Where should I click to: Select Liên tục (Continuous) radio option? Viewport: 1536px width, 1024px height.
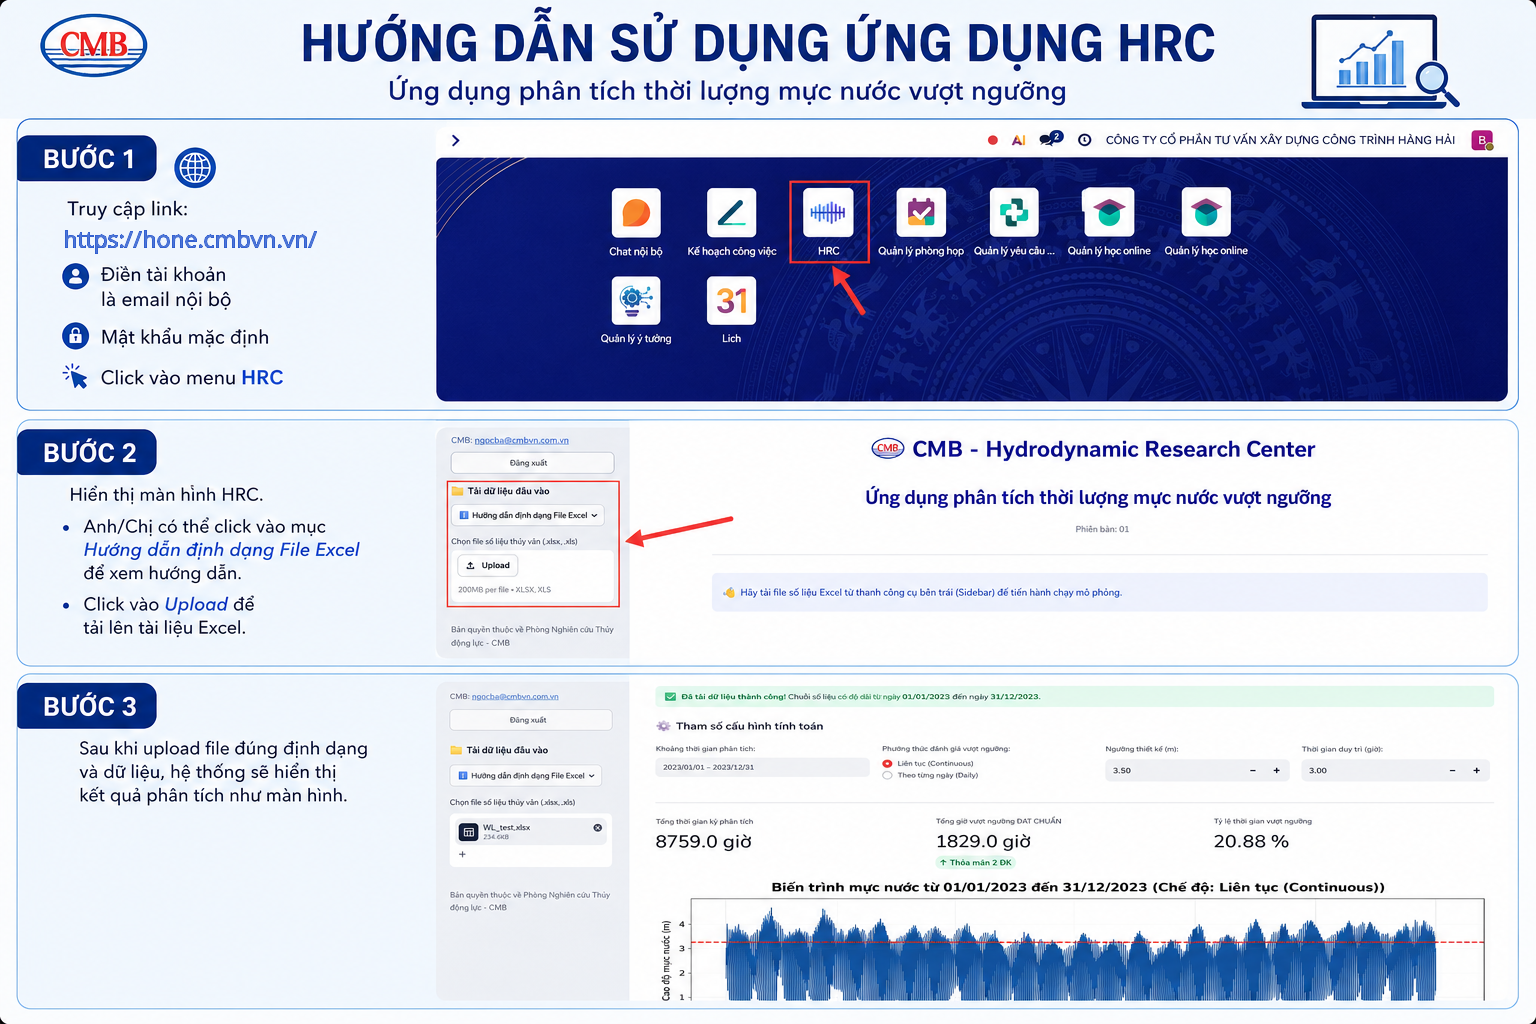click(887, 763)
